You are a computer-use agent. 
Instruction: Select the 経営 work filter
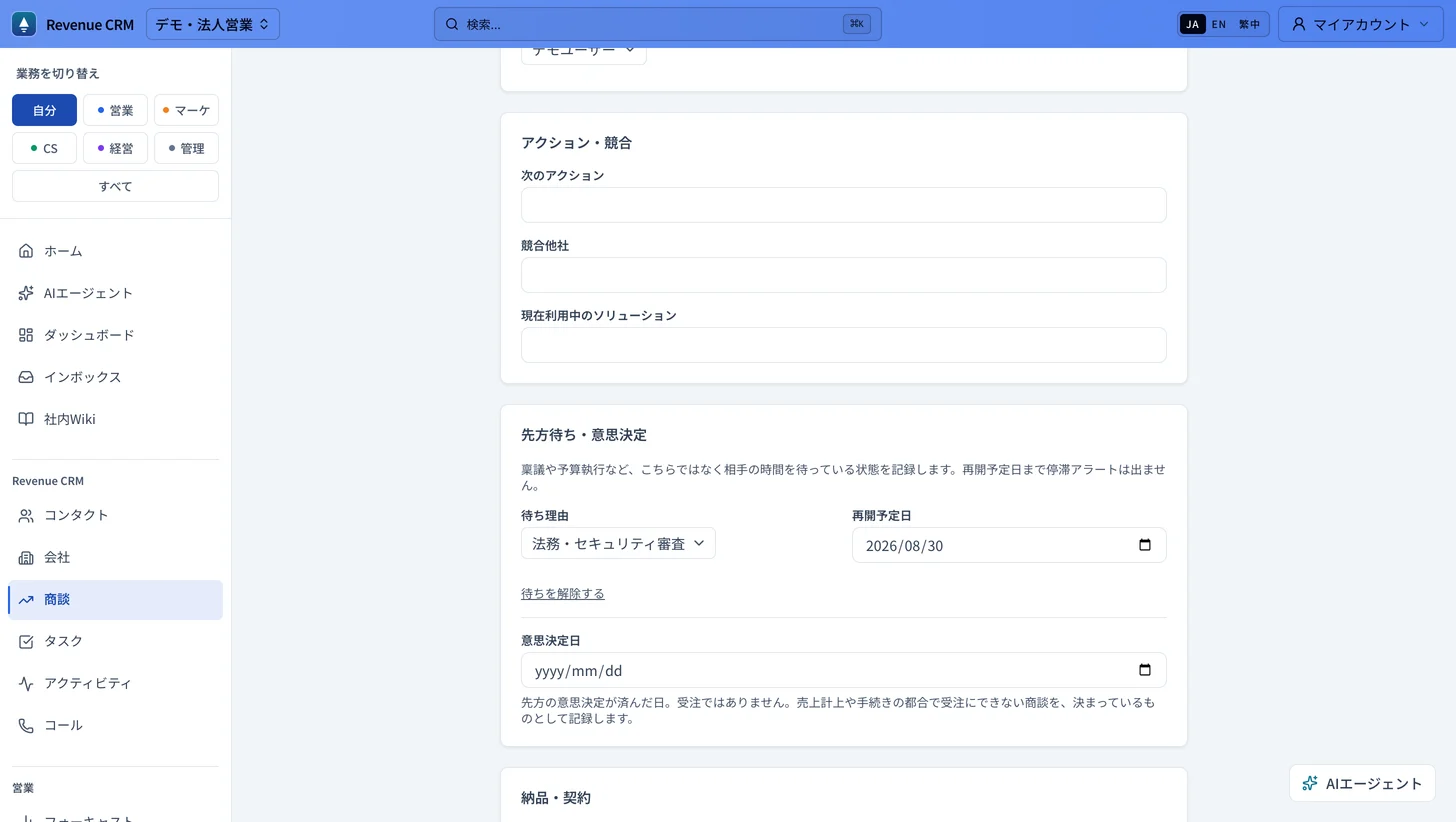pyautogui.click(x=115, y=148)
